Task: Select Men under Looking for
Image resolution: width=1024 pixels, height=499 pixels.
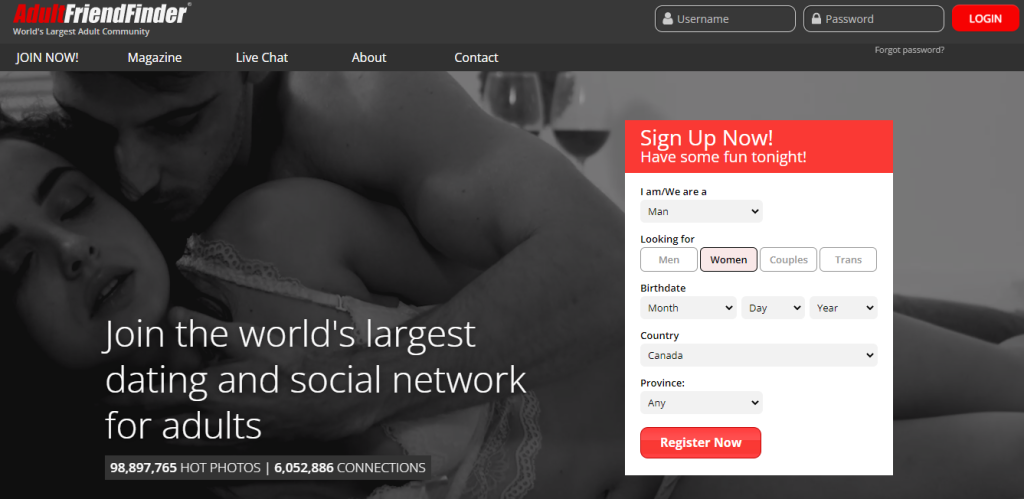Action: pyautogui.click(x=669, y=259)
